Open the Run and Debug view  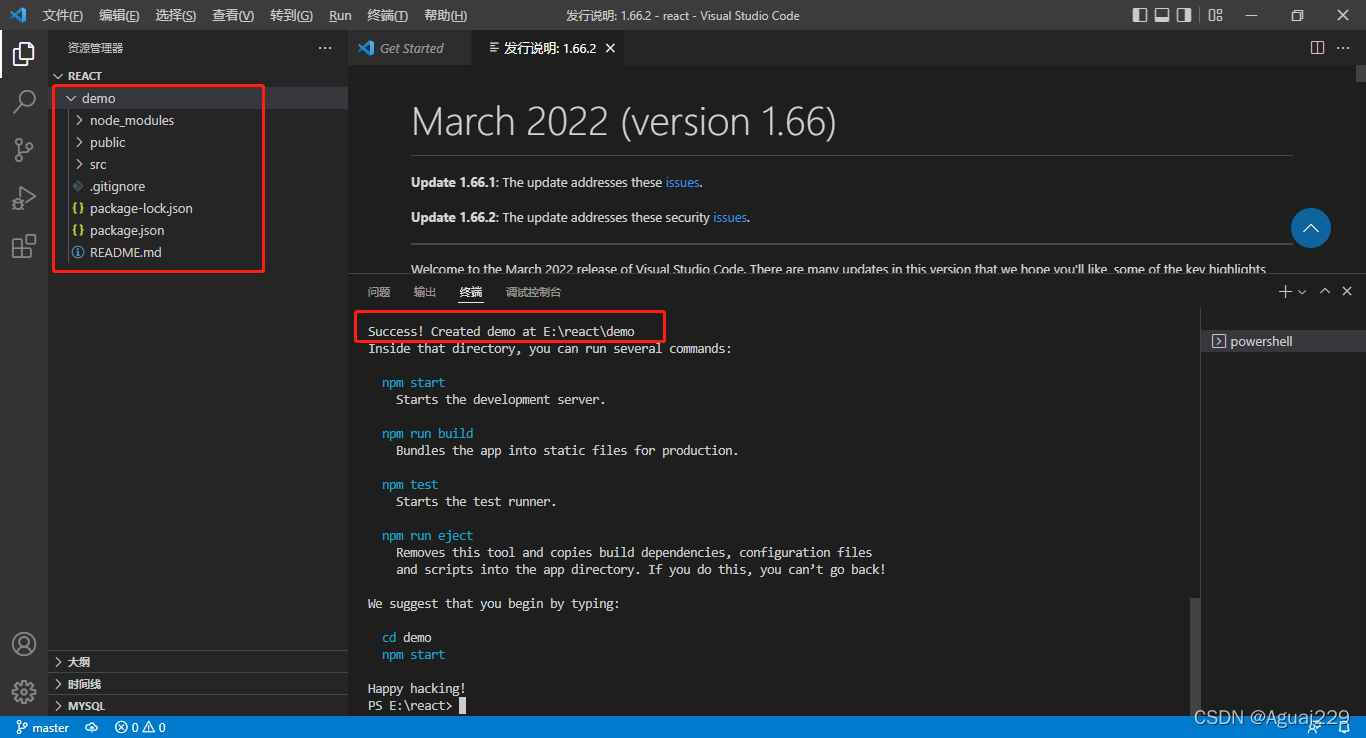tap(24, 198)
